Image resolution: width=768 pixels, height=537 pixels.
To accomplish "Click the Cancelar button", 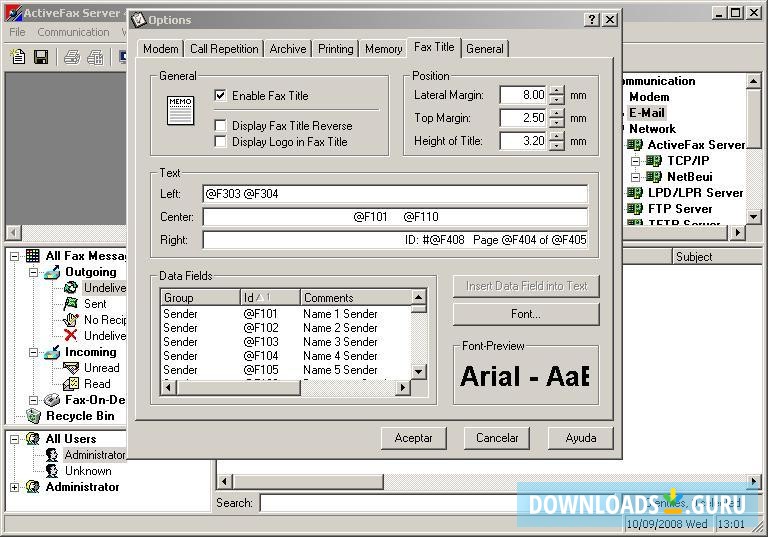I will click(497, 438).
